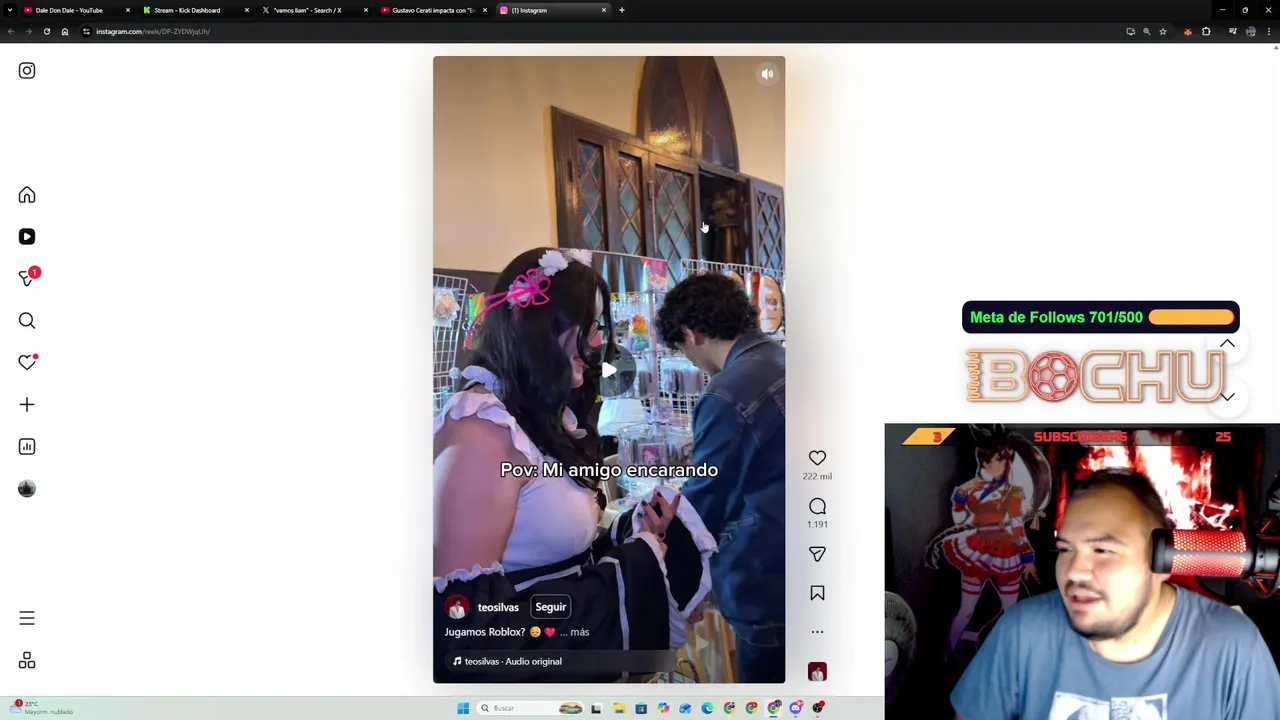Open File Explorer from the taskbar

(x=619, y=708)
